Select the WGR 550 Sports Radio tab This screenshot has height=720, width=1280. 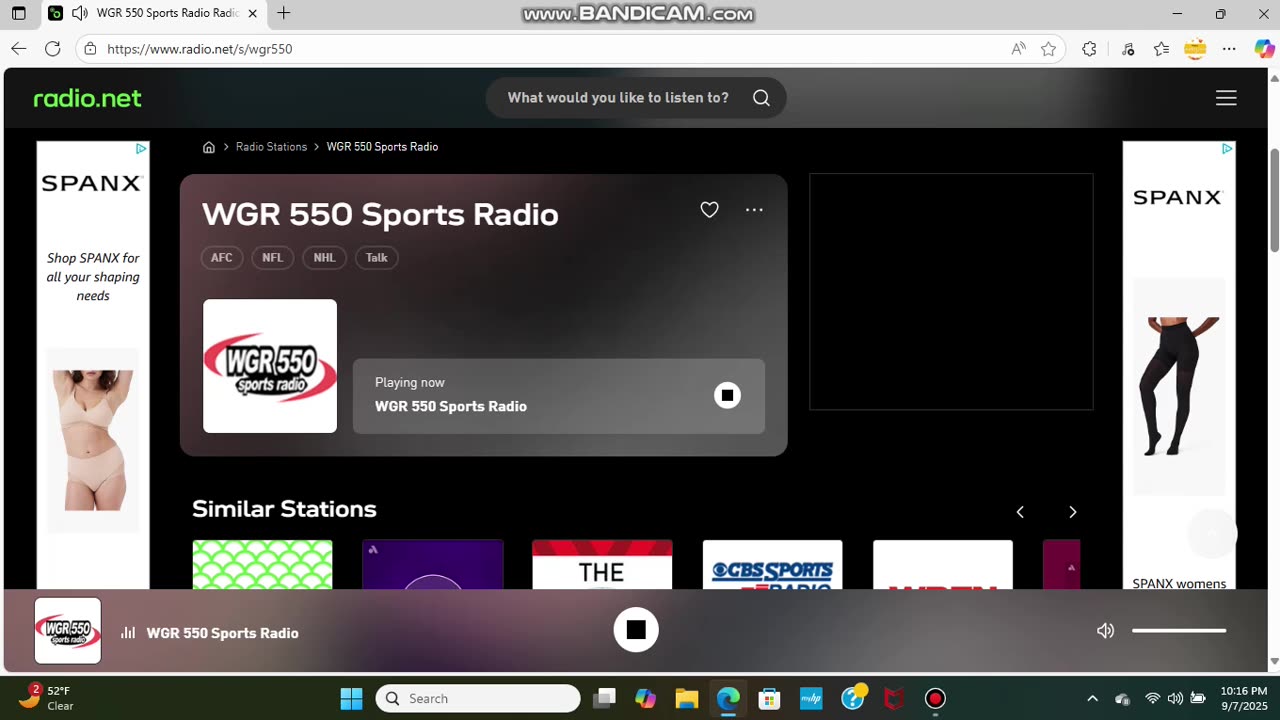154,14
